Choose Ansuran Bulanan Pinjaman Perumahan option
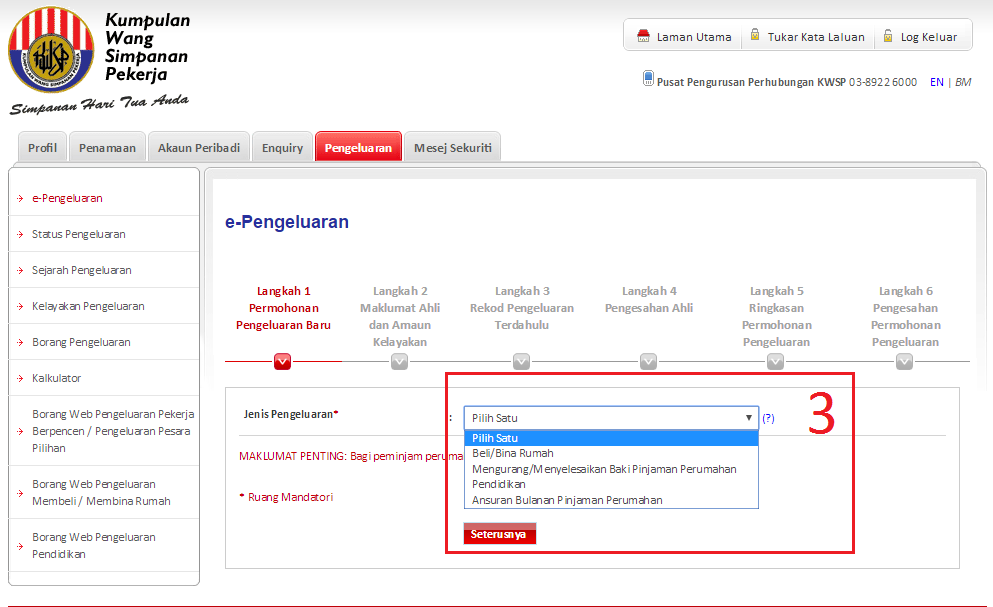This screenshot has width=993, height=607. click(x=611, y=500)
